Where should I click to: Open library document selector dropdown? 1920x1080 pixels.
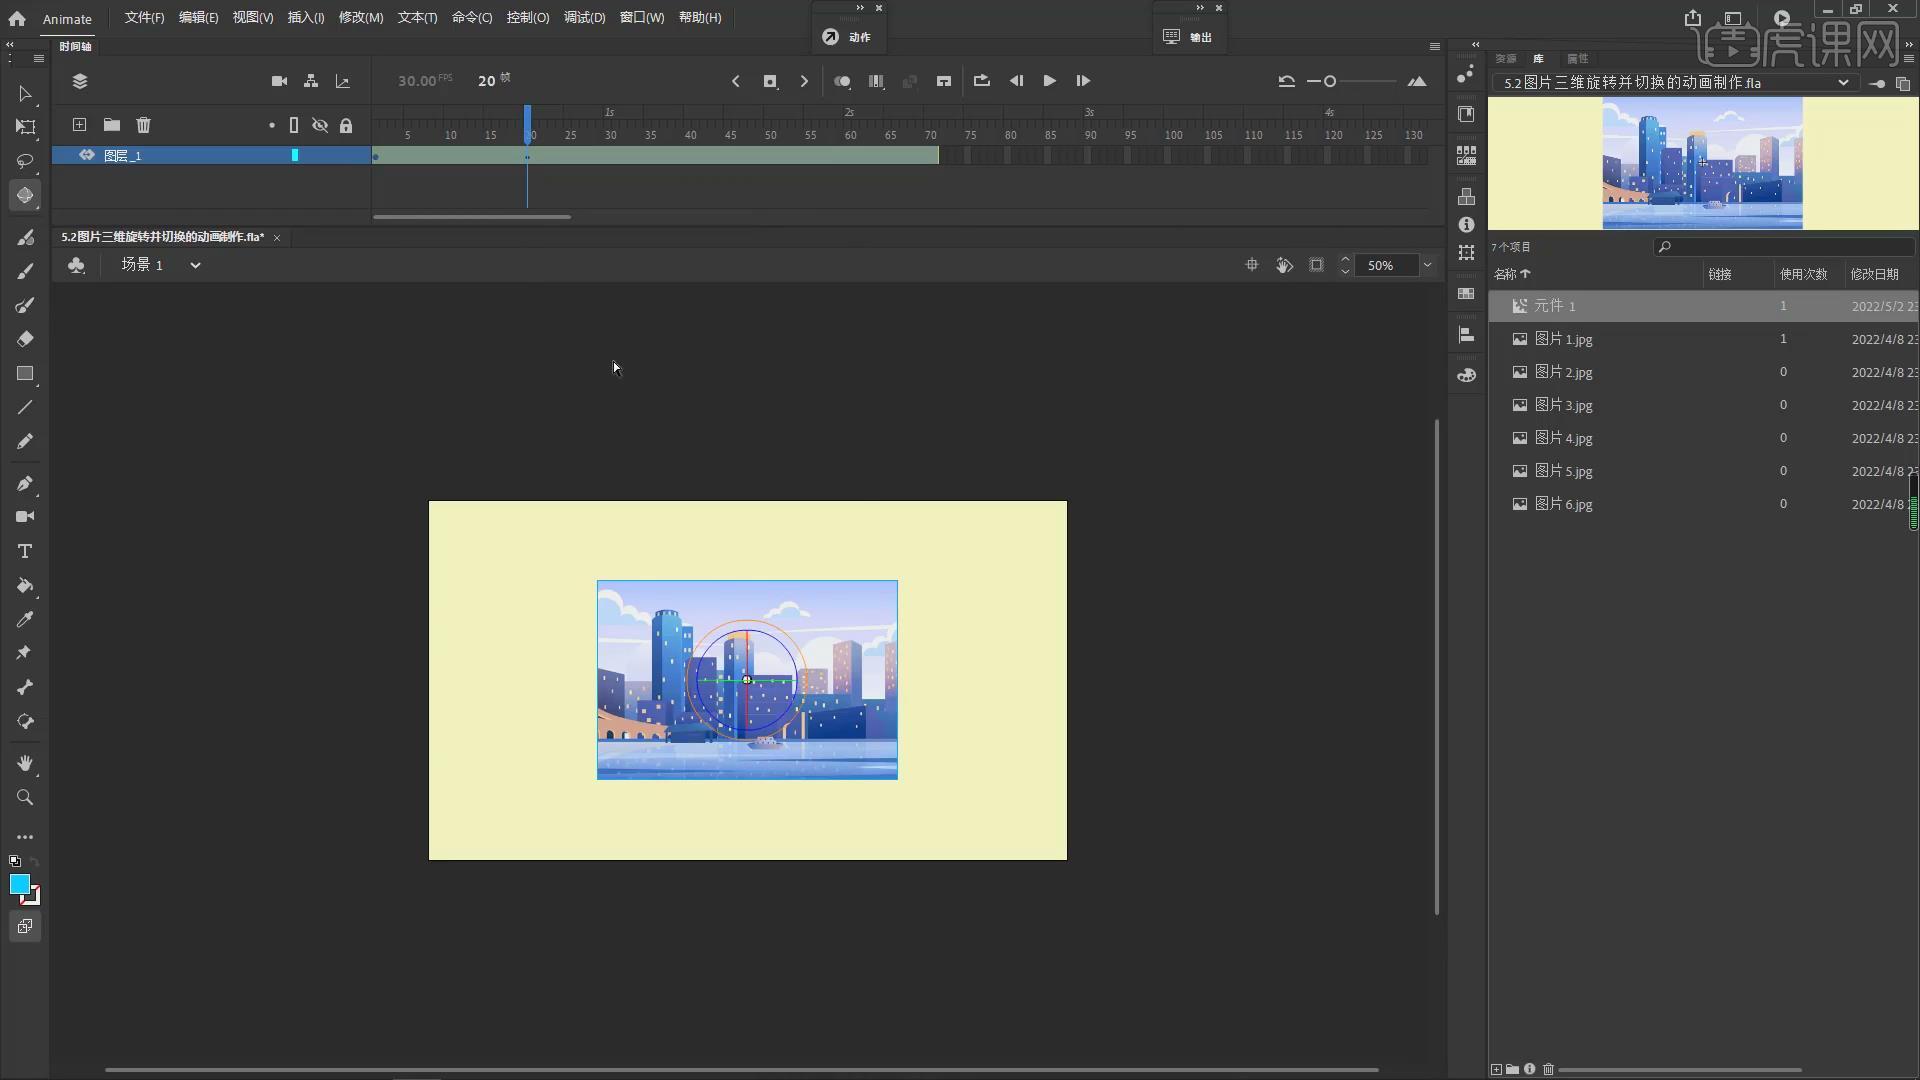pyautogui.click(x=1842, y=83)
